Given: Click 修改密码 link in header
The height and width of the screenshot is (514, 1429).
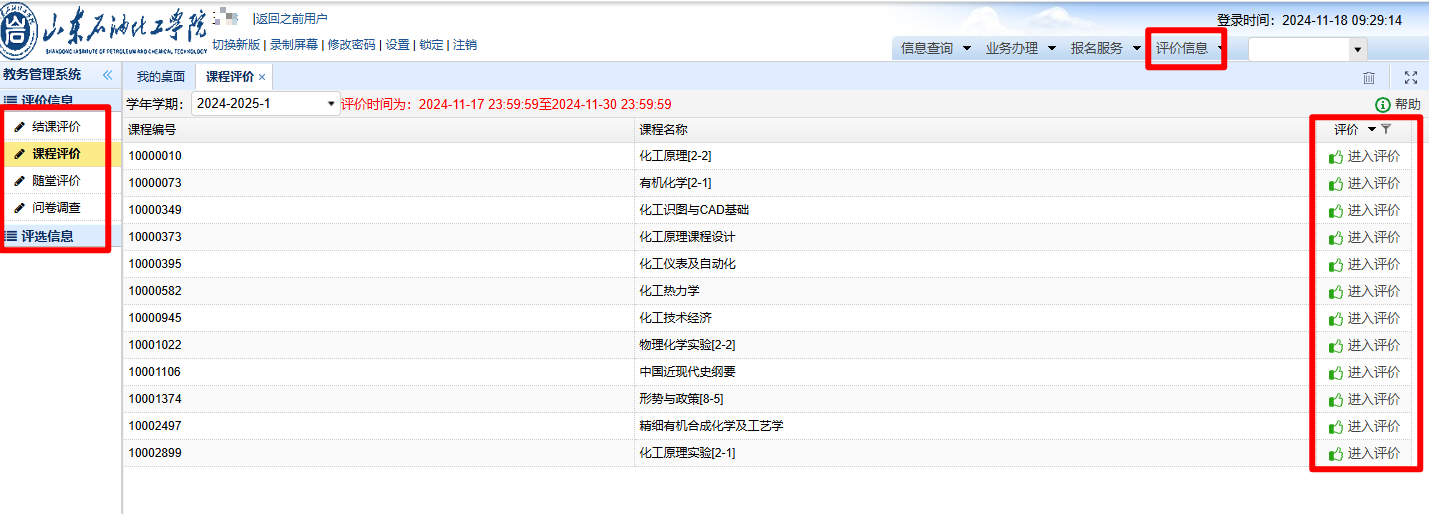Looking at the screenshot, I should tap(351, 45).
